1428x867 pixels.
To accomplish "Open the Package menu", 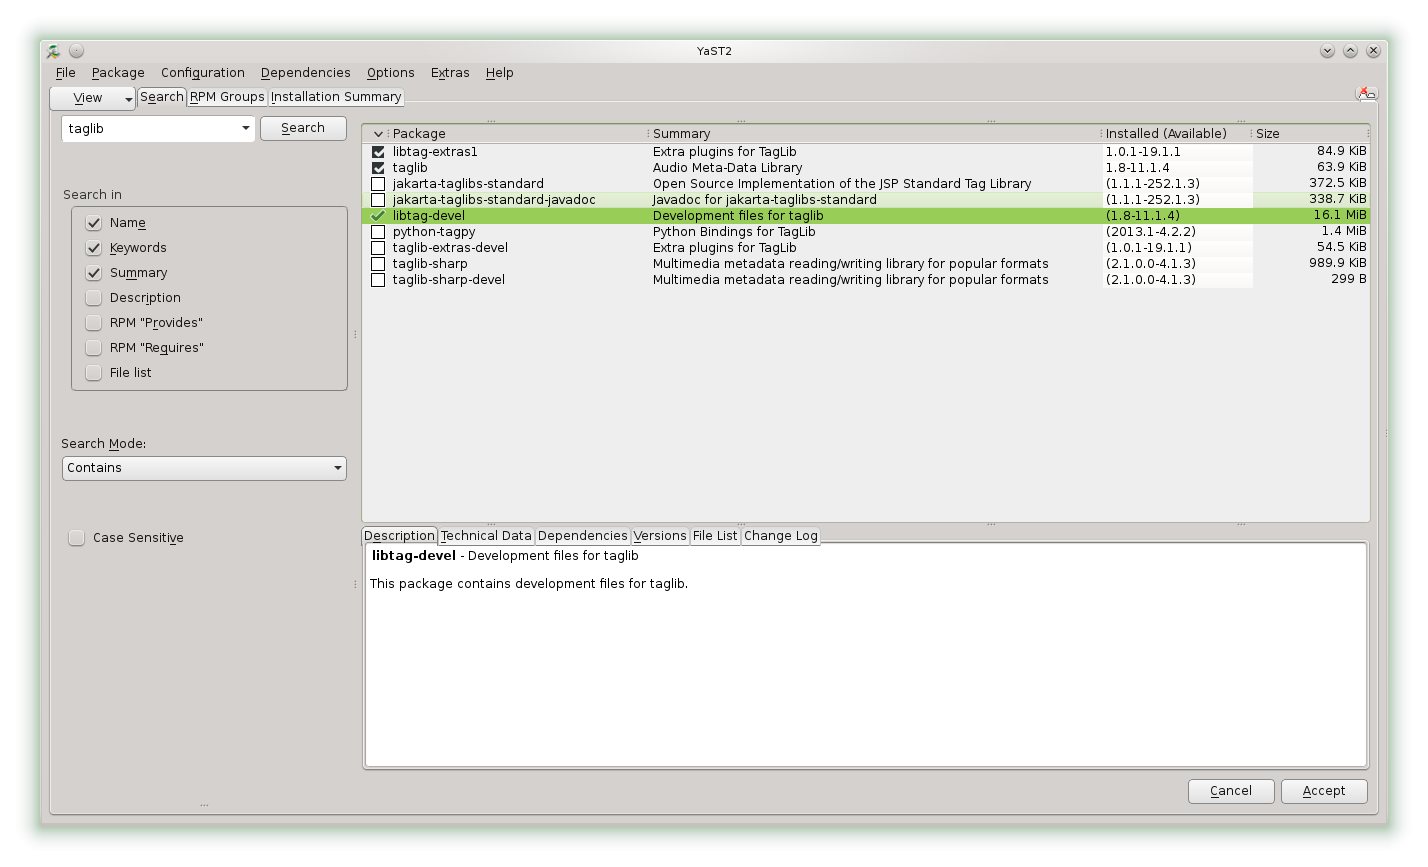I will (118, 73).
